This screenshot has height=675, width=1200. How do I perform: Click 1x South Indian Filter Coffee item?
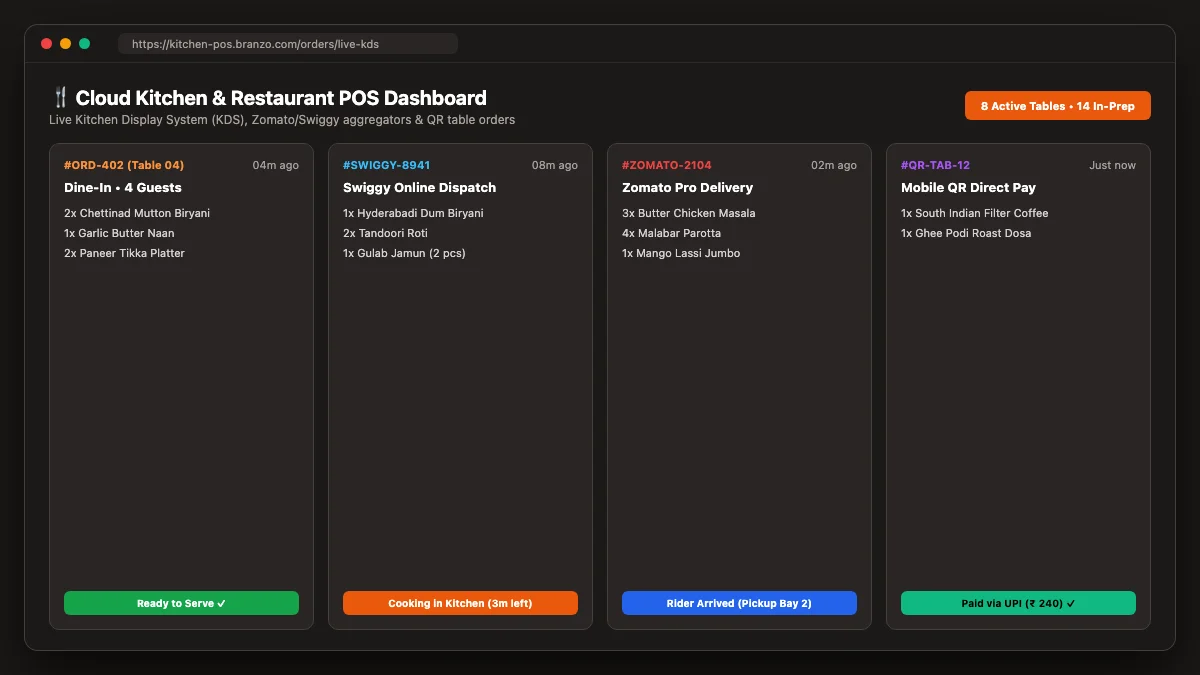point(975,213)
